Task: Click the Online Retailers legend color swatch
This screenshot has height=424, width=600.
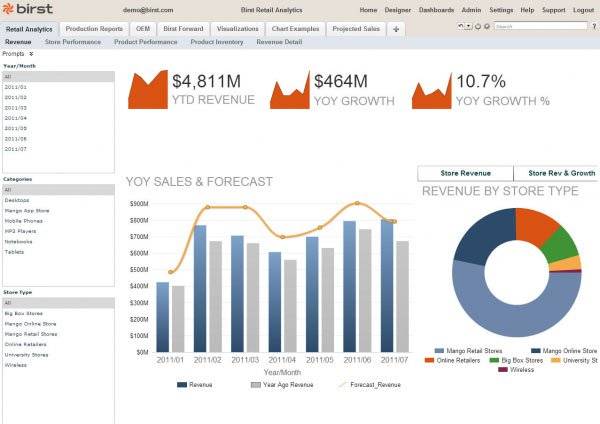Action: [430, 360]
